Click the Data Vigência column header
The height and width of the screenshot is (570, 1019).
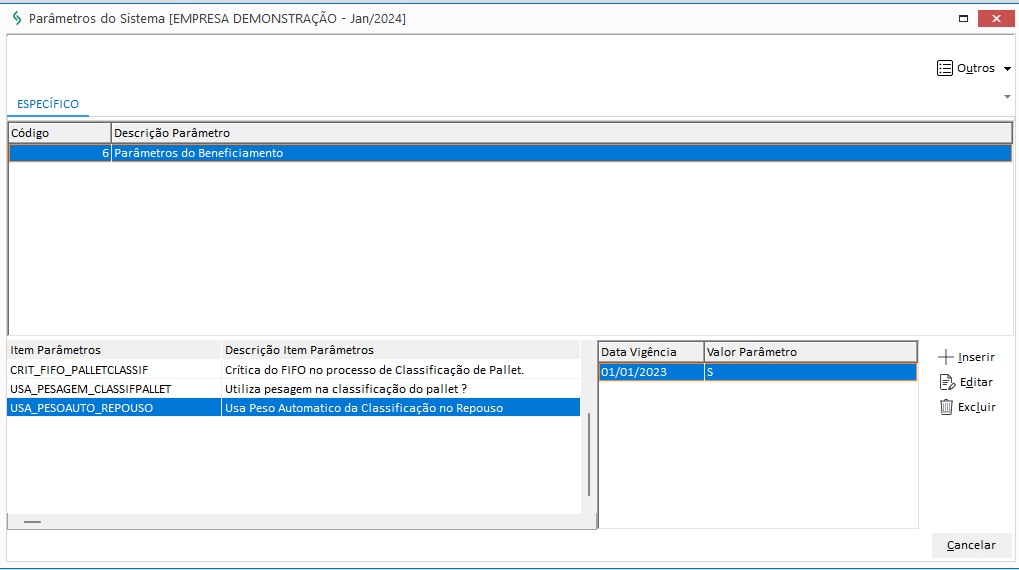[651, 352]
